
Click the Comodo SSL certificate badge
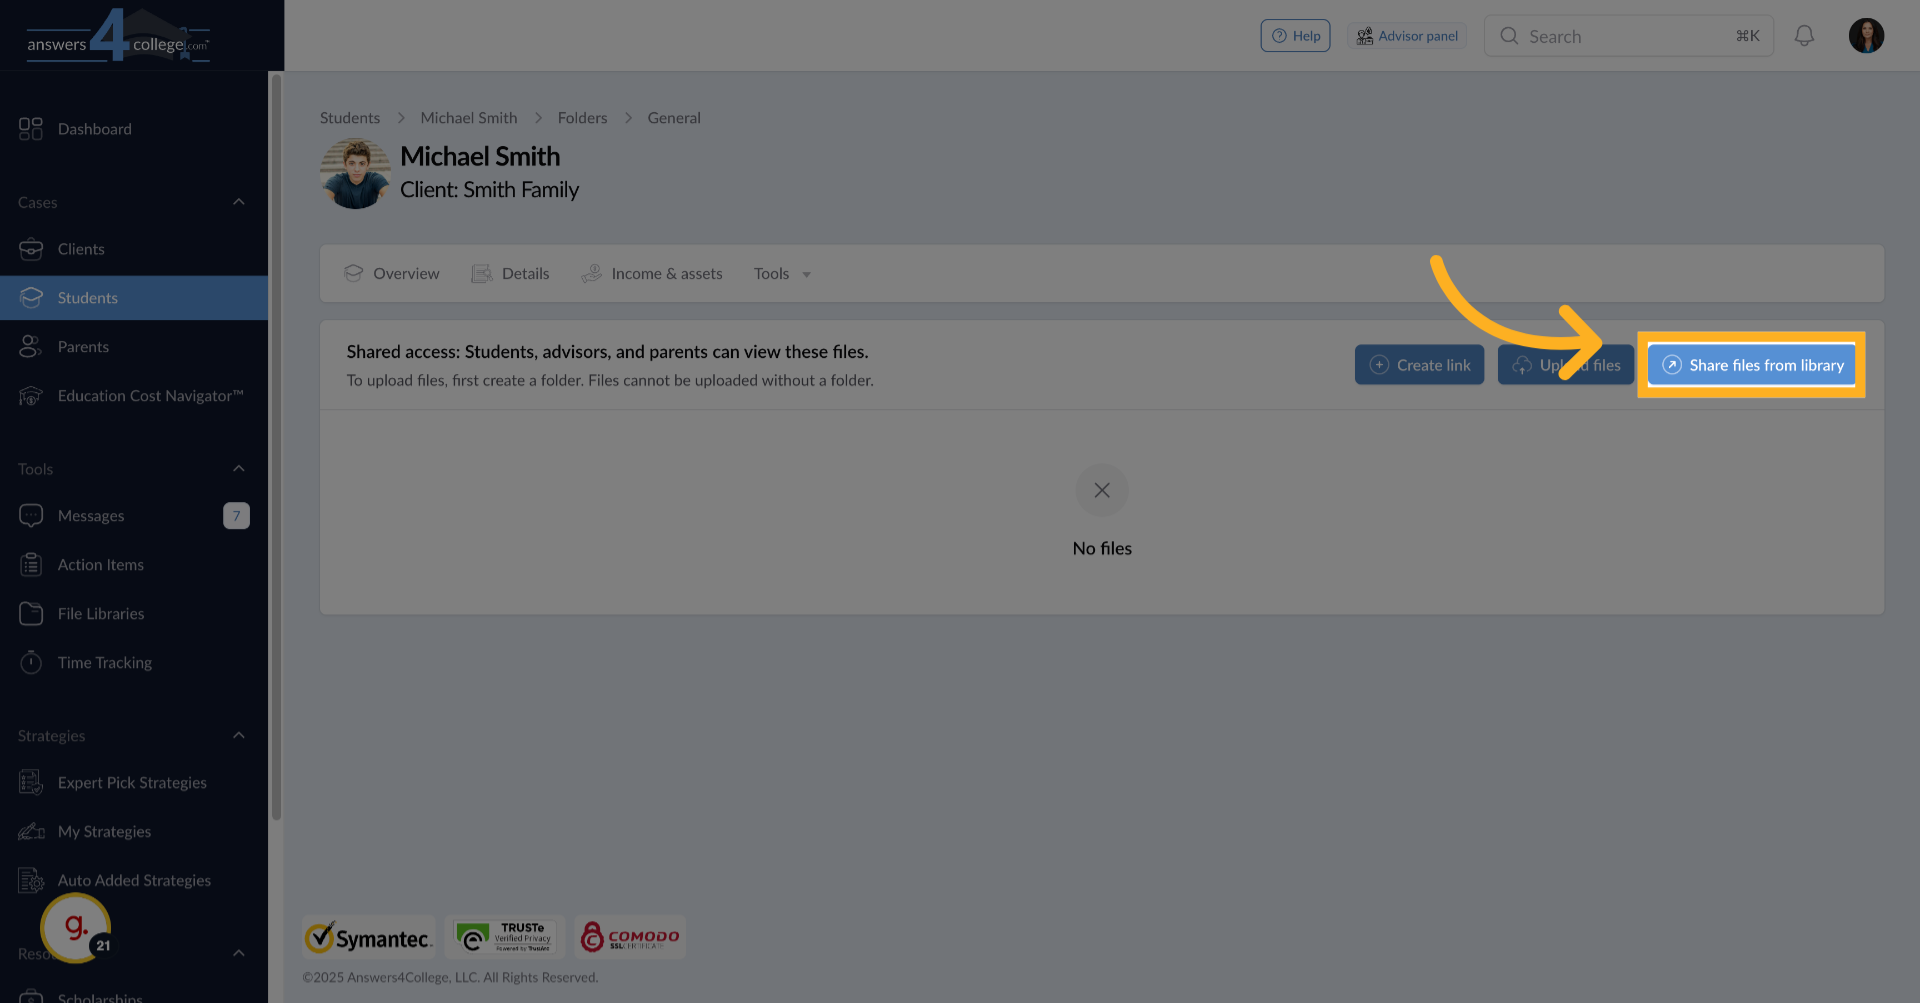[630, 937]
